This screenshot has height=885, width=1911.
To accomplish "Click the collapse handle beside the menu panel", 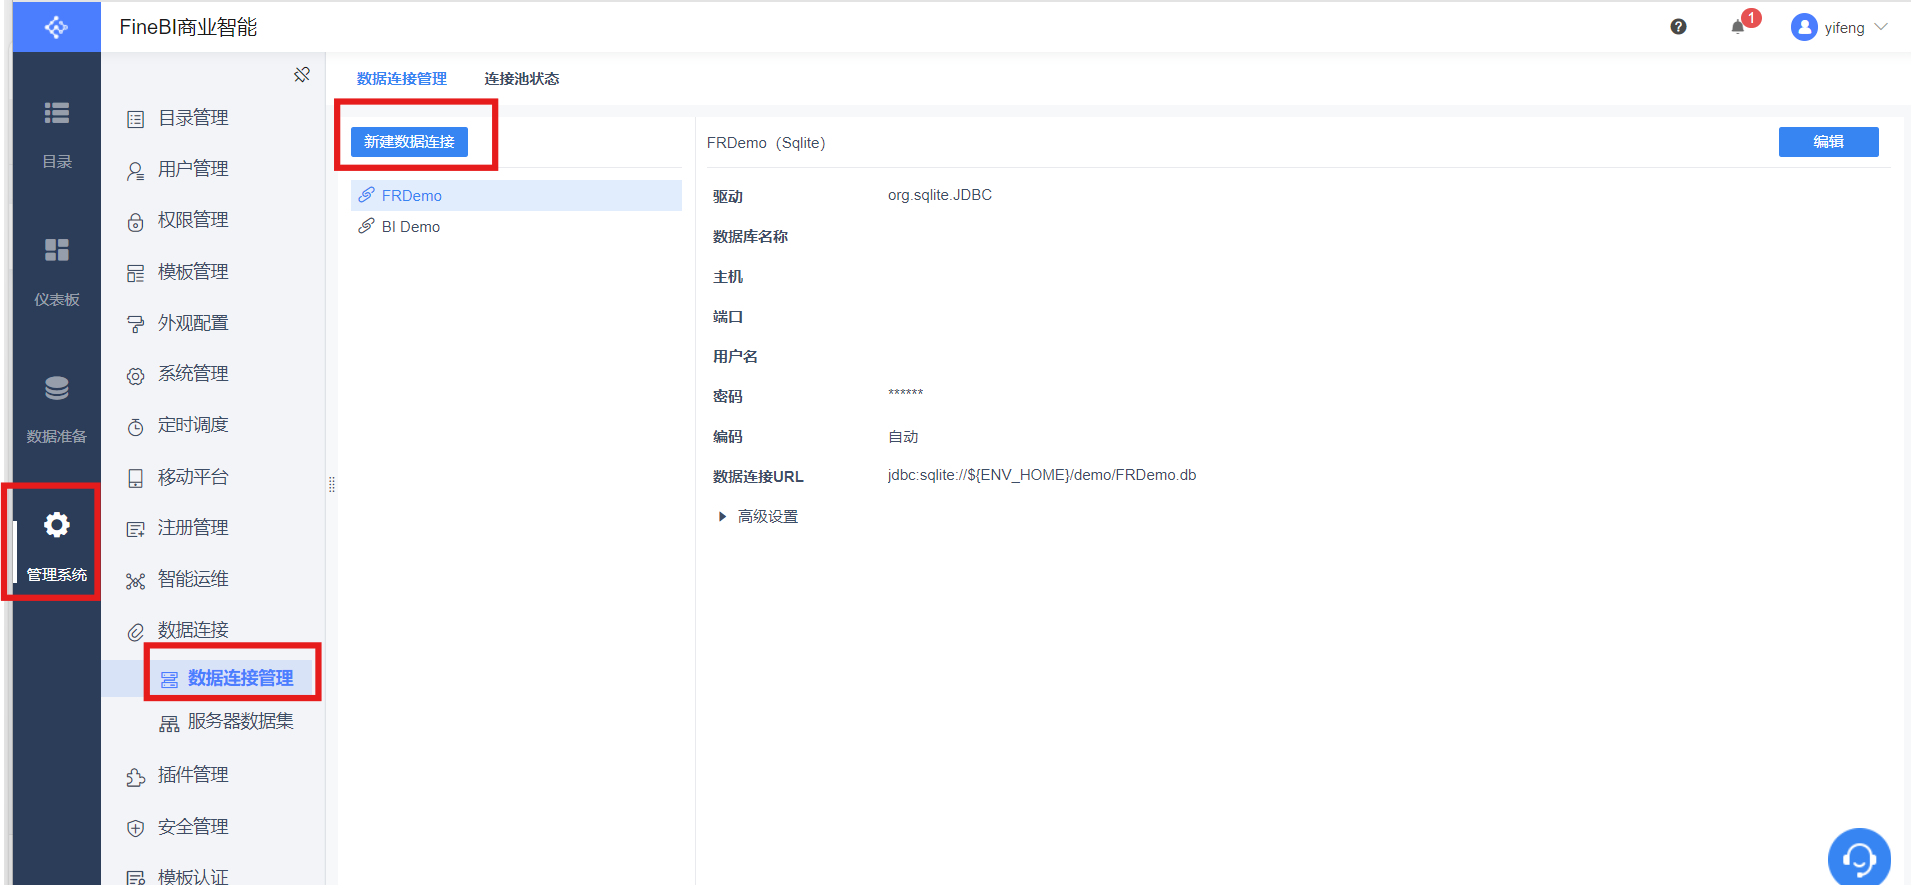I will 331,485.
